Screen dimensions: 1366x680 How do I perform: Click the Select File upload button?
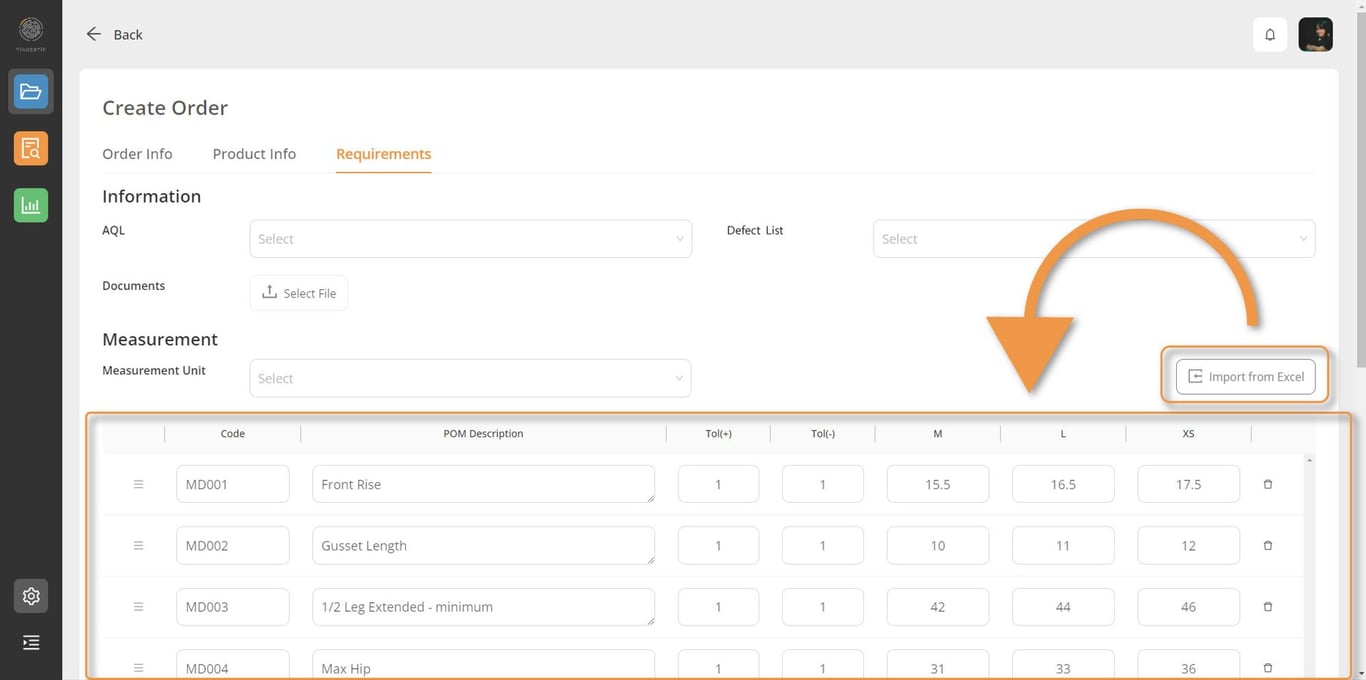[299, 293]
